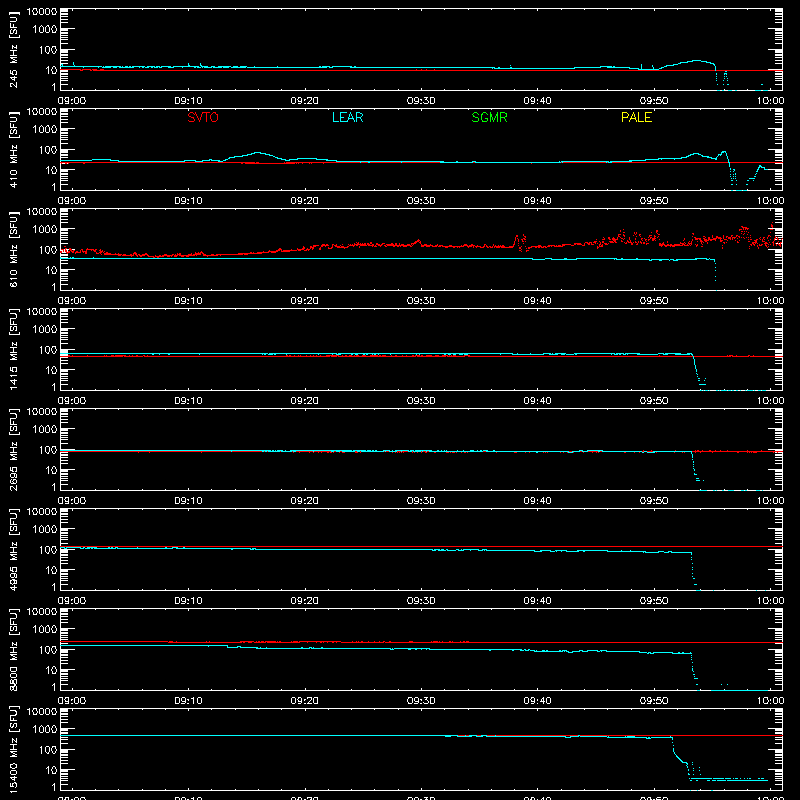Screen dimensions: 800x800
Task: Click the 100 tick label on 610 MHz axis
Action: (x=48, y=250)
